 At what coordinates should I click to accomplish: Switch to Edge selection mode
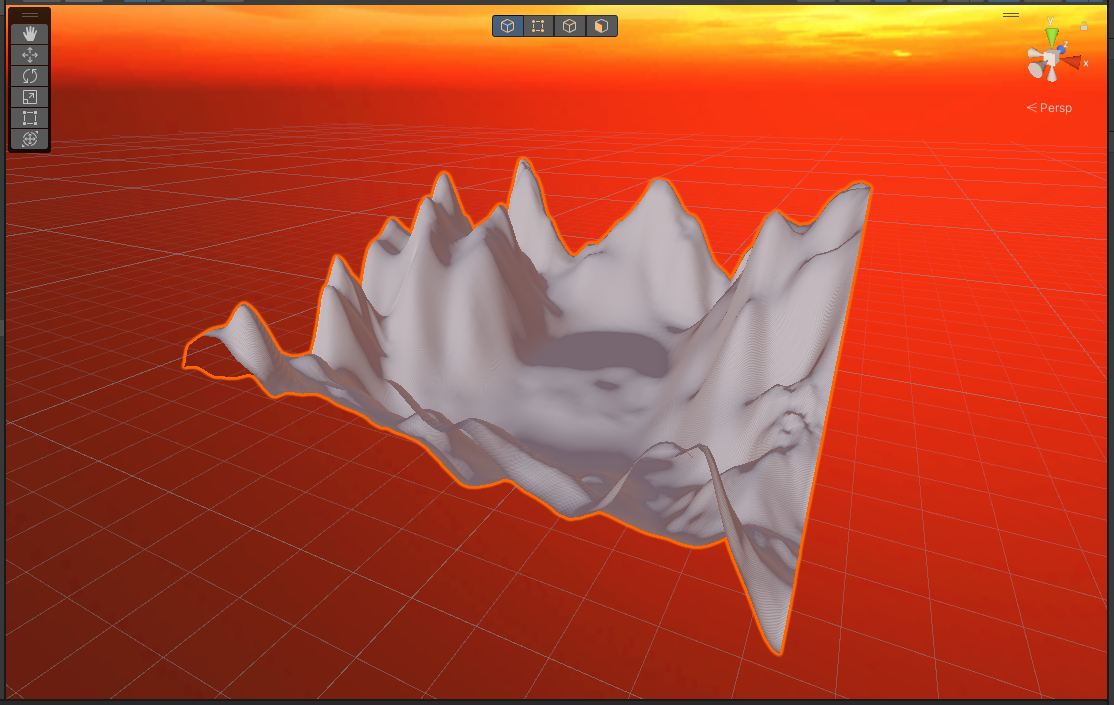coord(570,26)
